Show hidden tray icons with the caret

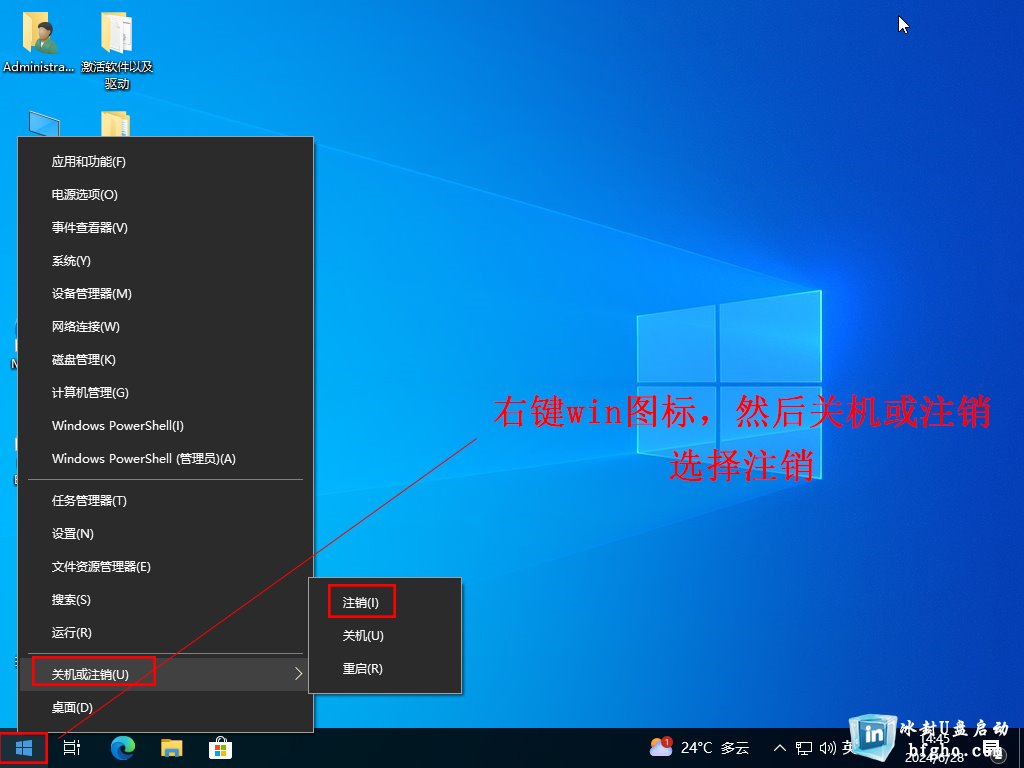point(780,748)
